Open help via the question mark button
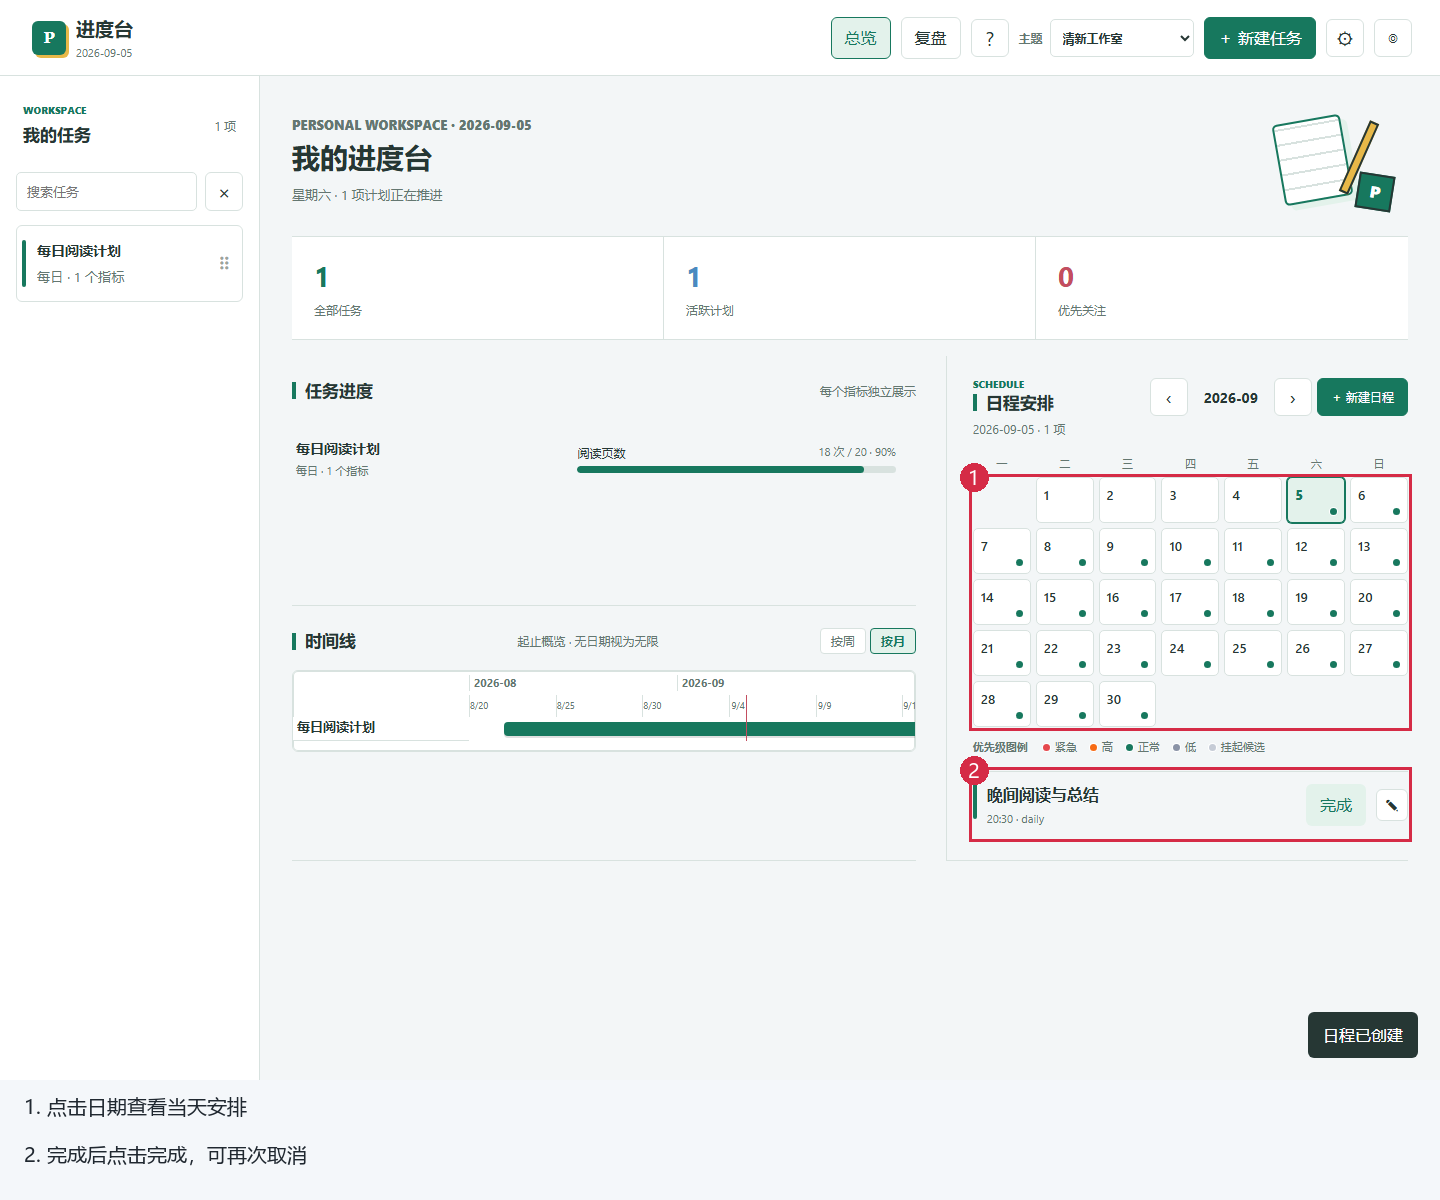This screenshot has width=1440, height=1200. (x=990, y=38)
